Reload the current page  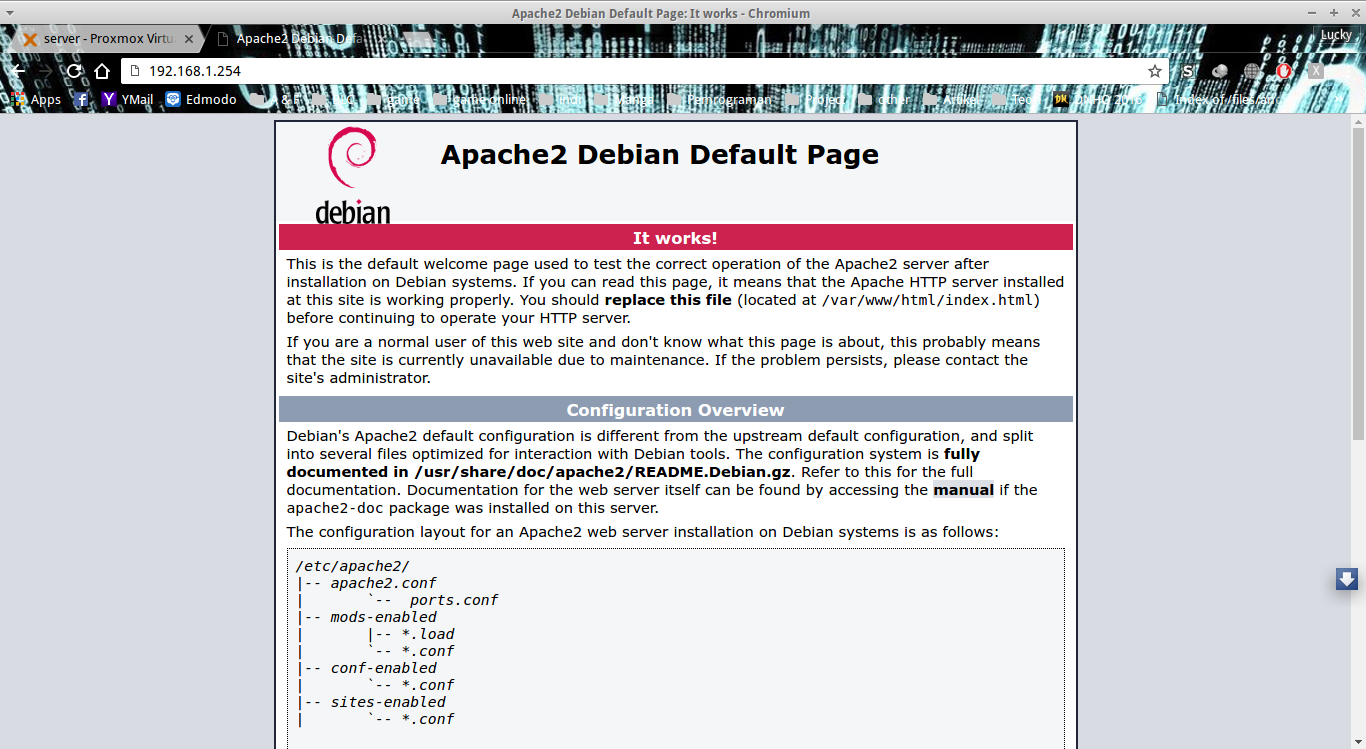coord(73,71)
